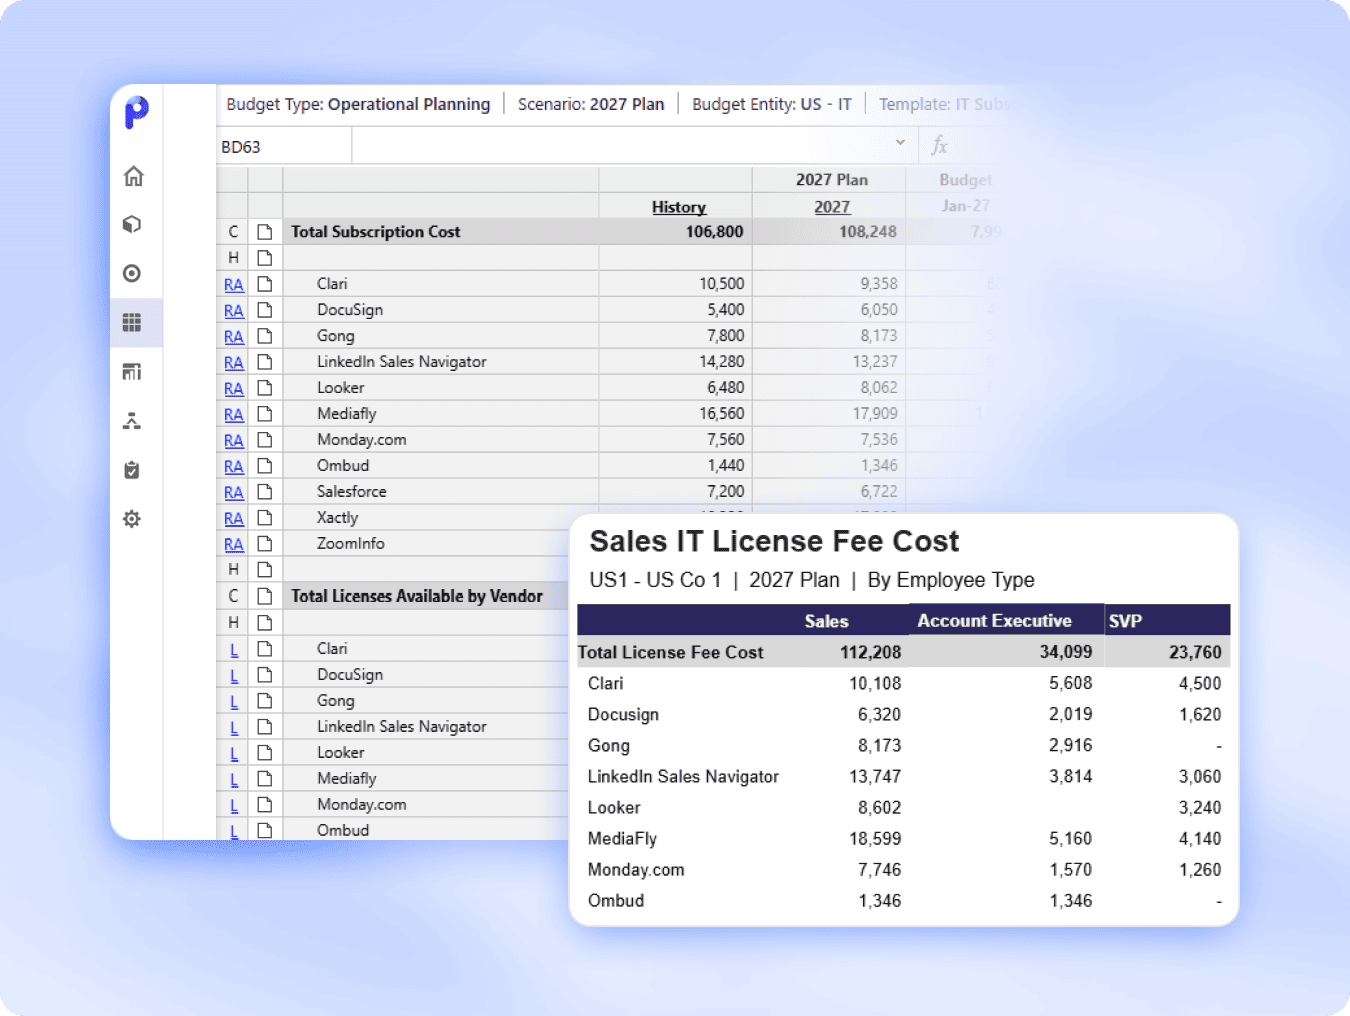
Task: Click the History column header
Action: click(x=679, y=207)
